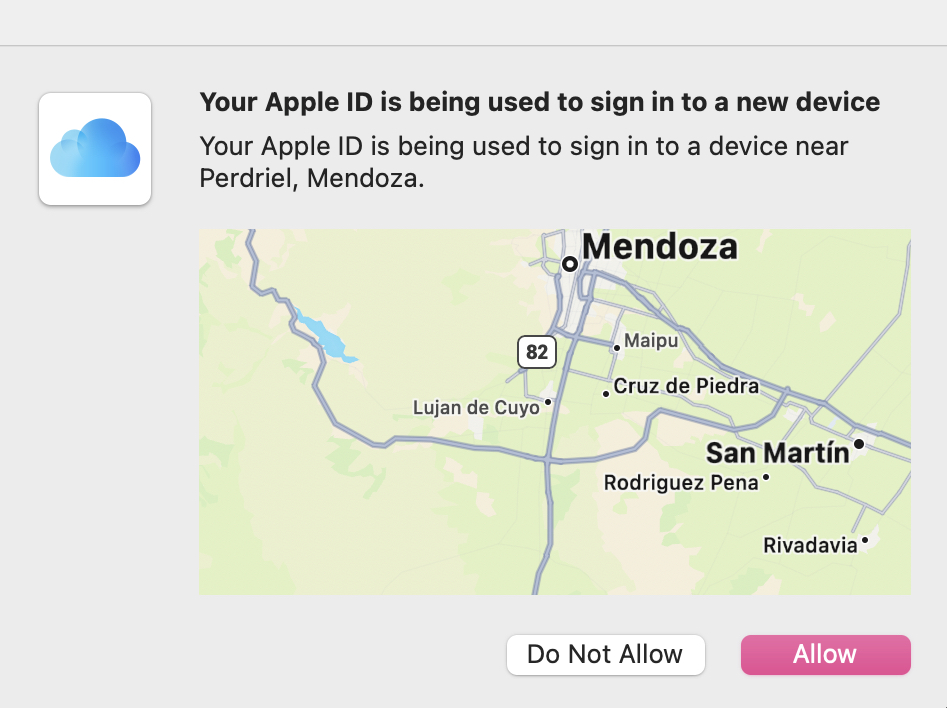947x708 pixels.
Task: Click the Rodriguez Pena location dot
Action: (765, 478)
